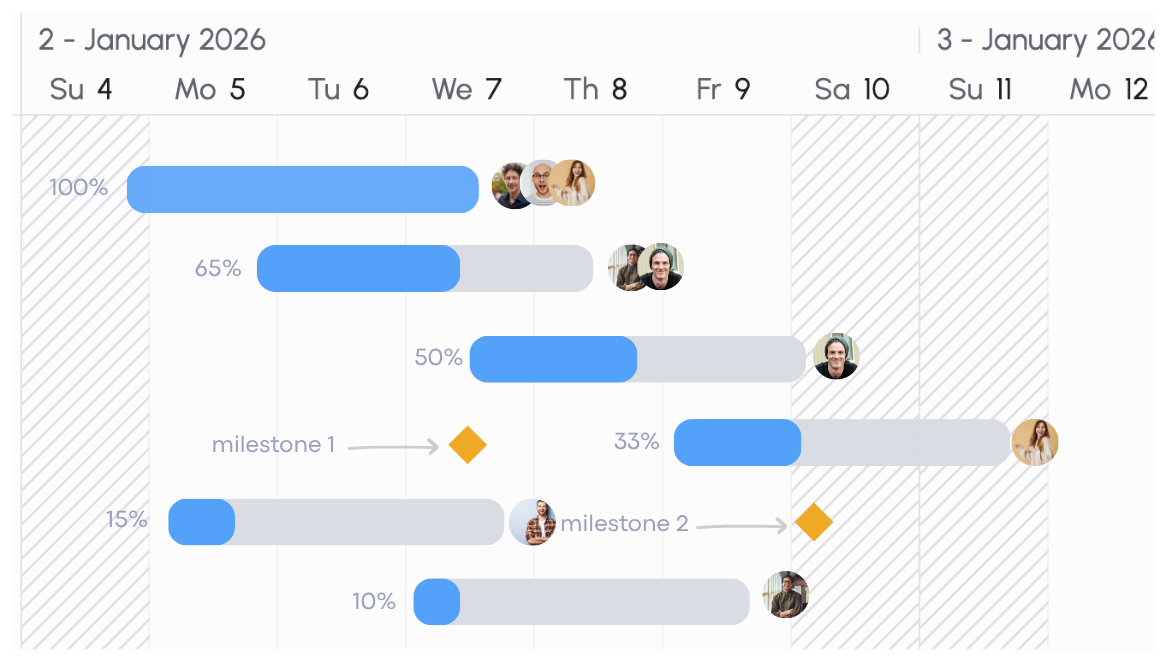
Task: Click the bald man avatar on 100% task
Action: (541, 183)
